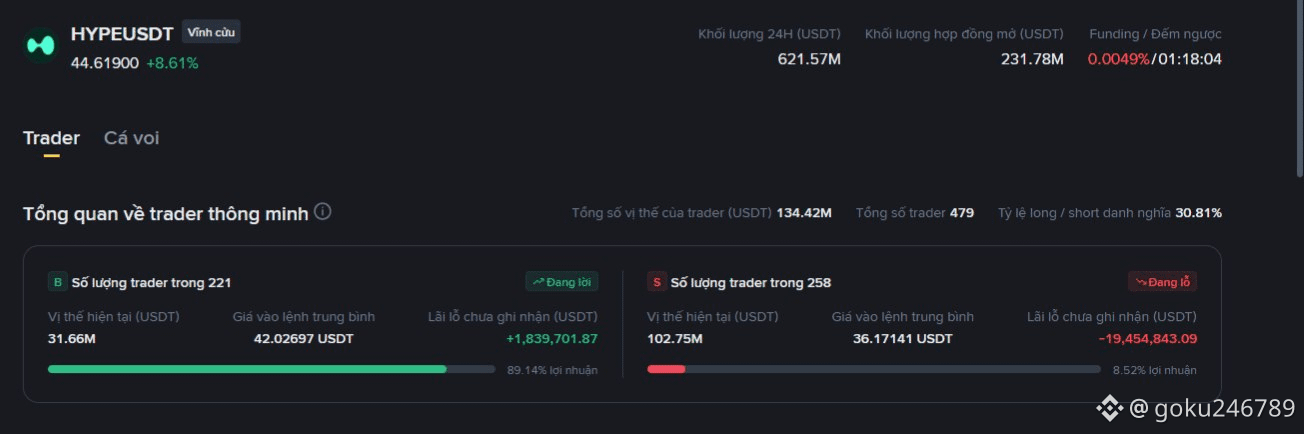This screenshot has height=434, width=1304.
Task: Click the Vĩnh cửu perpetual tag
Action: tap(211, 32)
